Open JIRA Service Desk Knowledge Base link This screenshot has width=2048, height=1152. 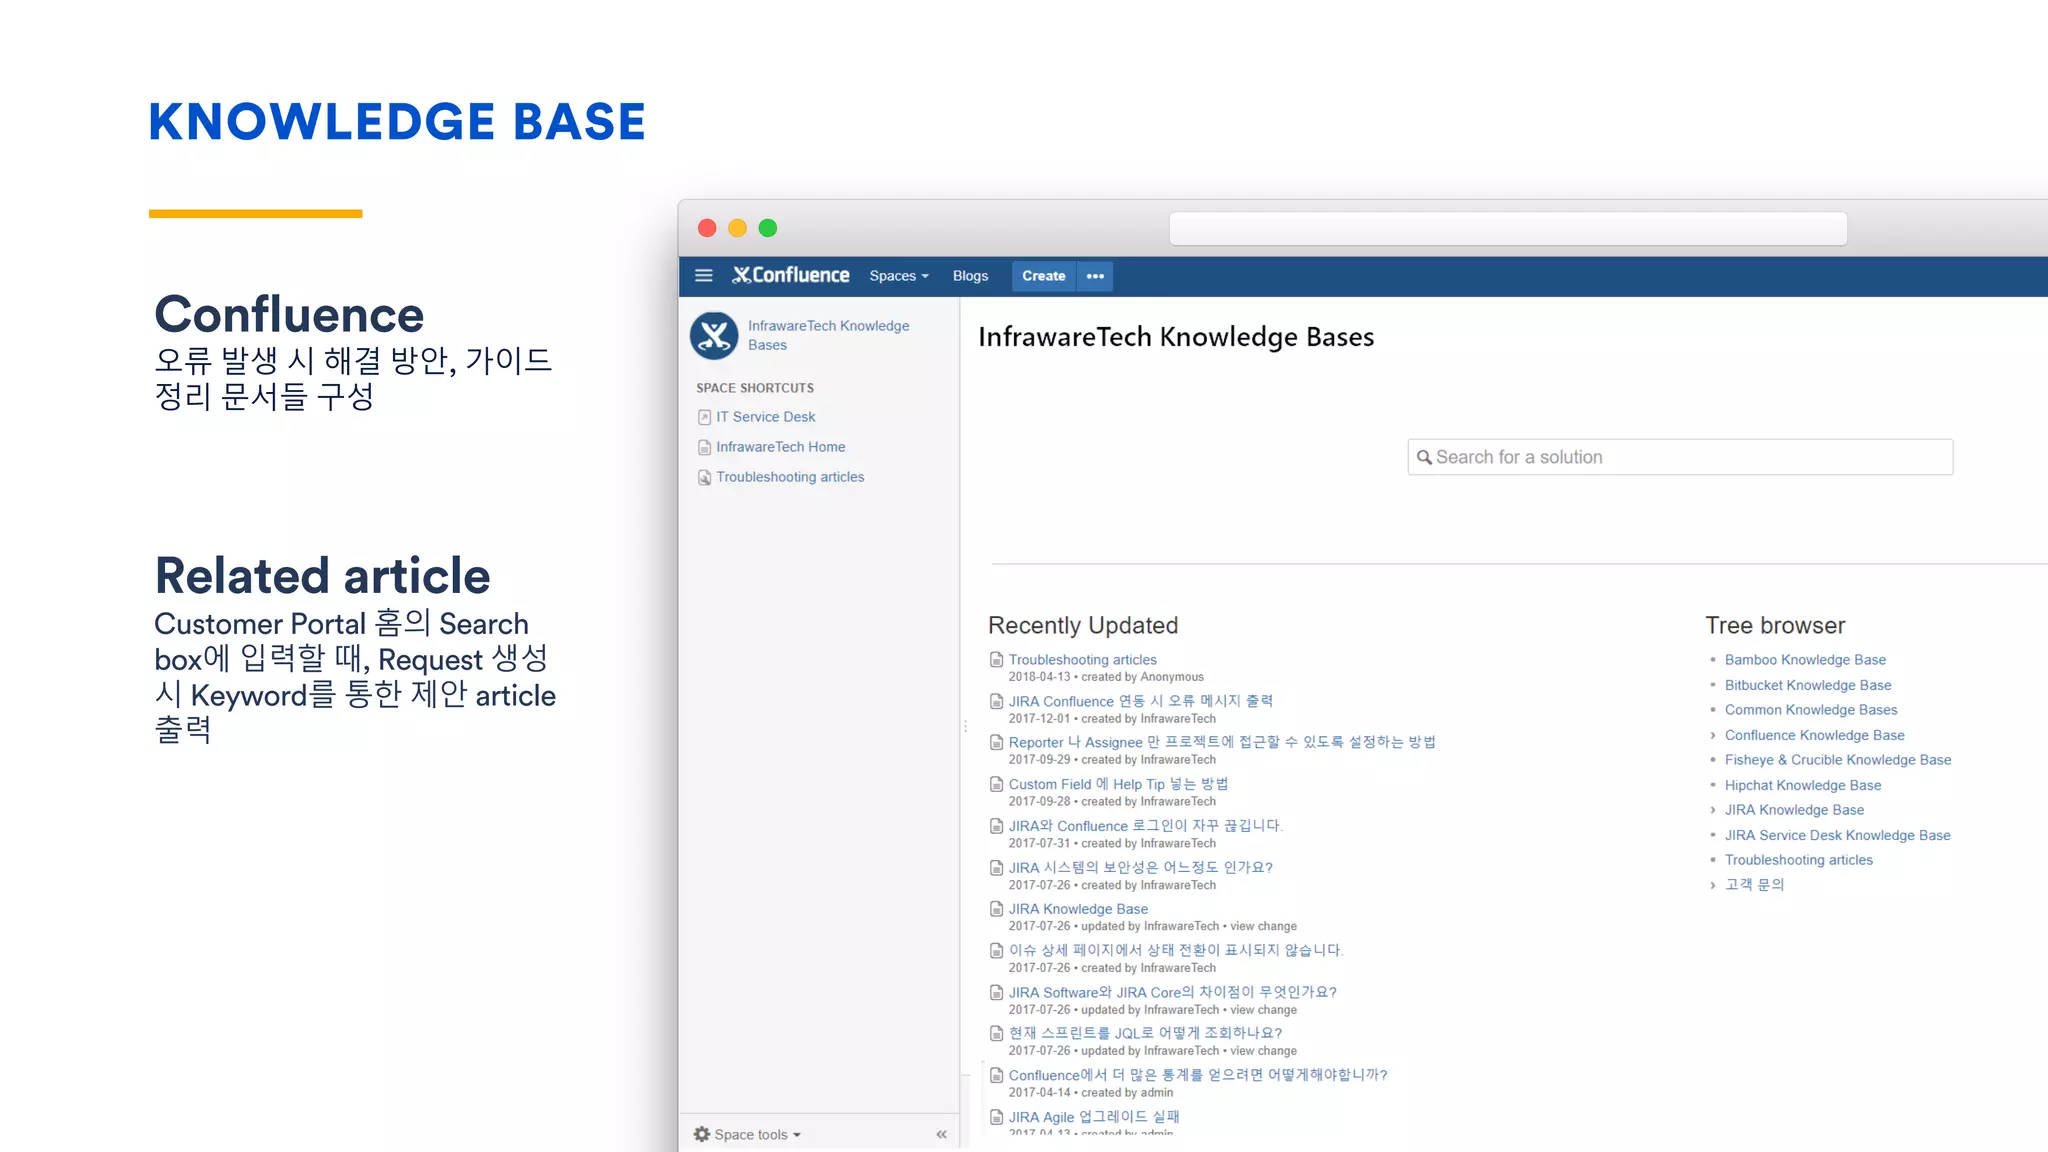pyautogui.click(x=1837, y=835)
